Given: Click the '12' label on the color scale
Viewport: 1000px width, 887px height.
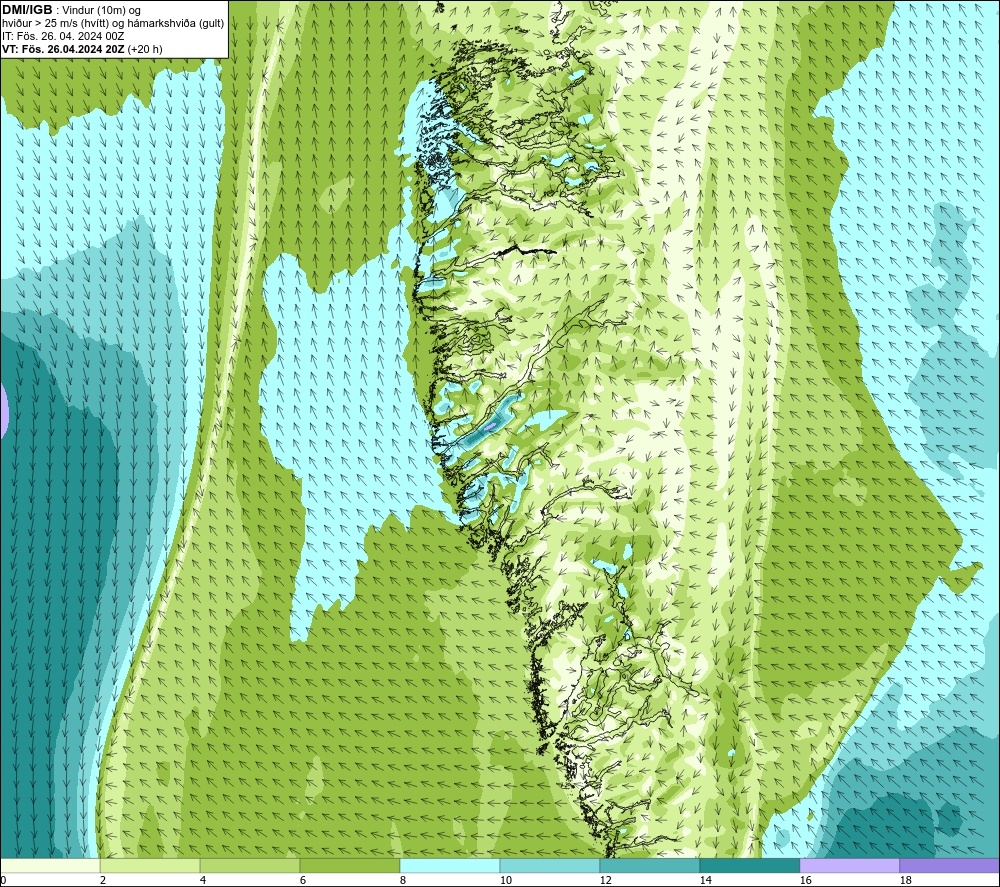Looking at the screenshot, I should (x=606, y=880).
